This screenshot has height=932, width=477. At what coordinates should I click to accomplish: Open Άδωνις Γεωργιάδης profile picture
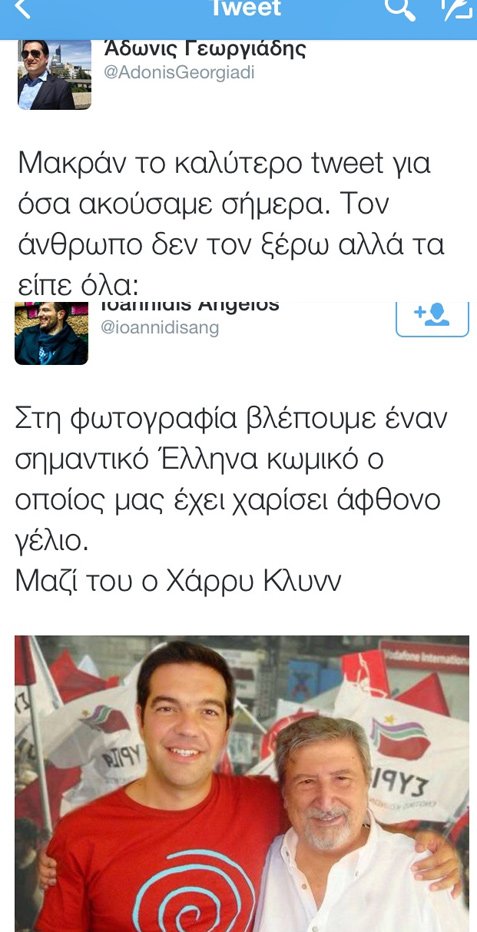click(x=54, y=75)
